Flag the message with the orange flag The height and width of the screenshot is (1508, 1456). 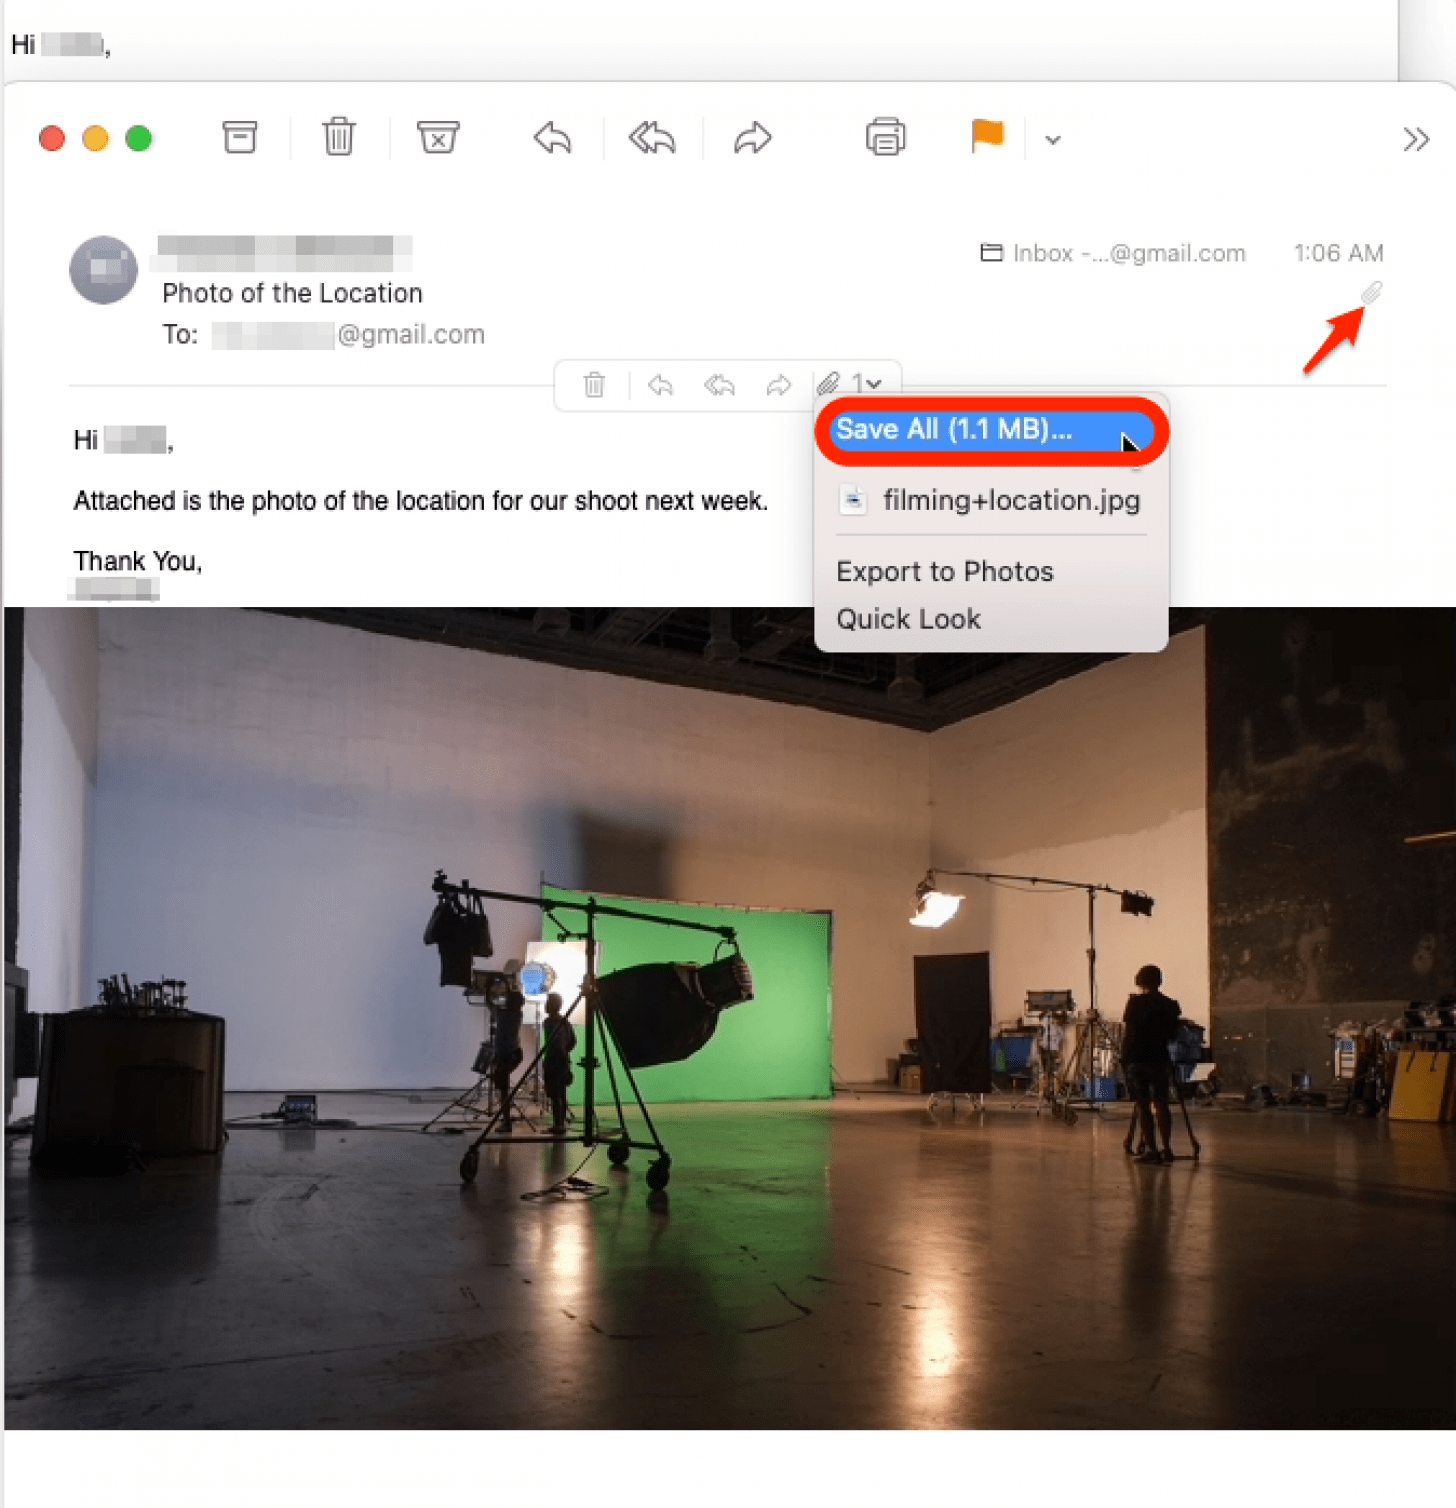coord(987,136)
